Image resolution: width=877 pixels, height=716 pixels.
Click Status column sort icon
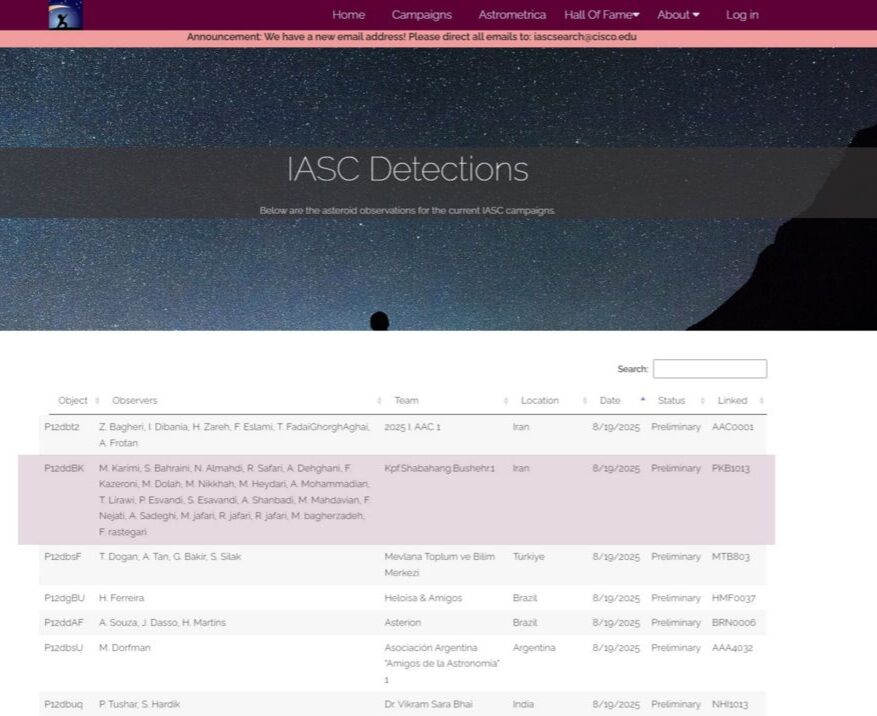click(x=702, y=401)
